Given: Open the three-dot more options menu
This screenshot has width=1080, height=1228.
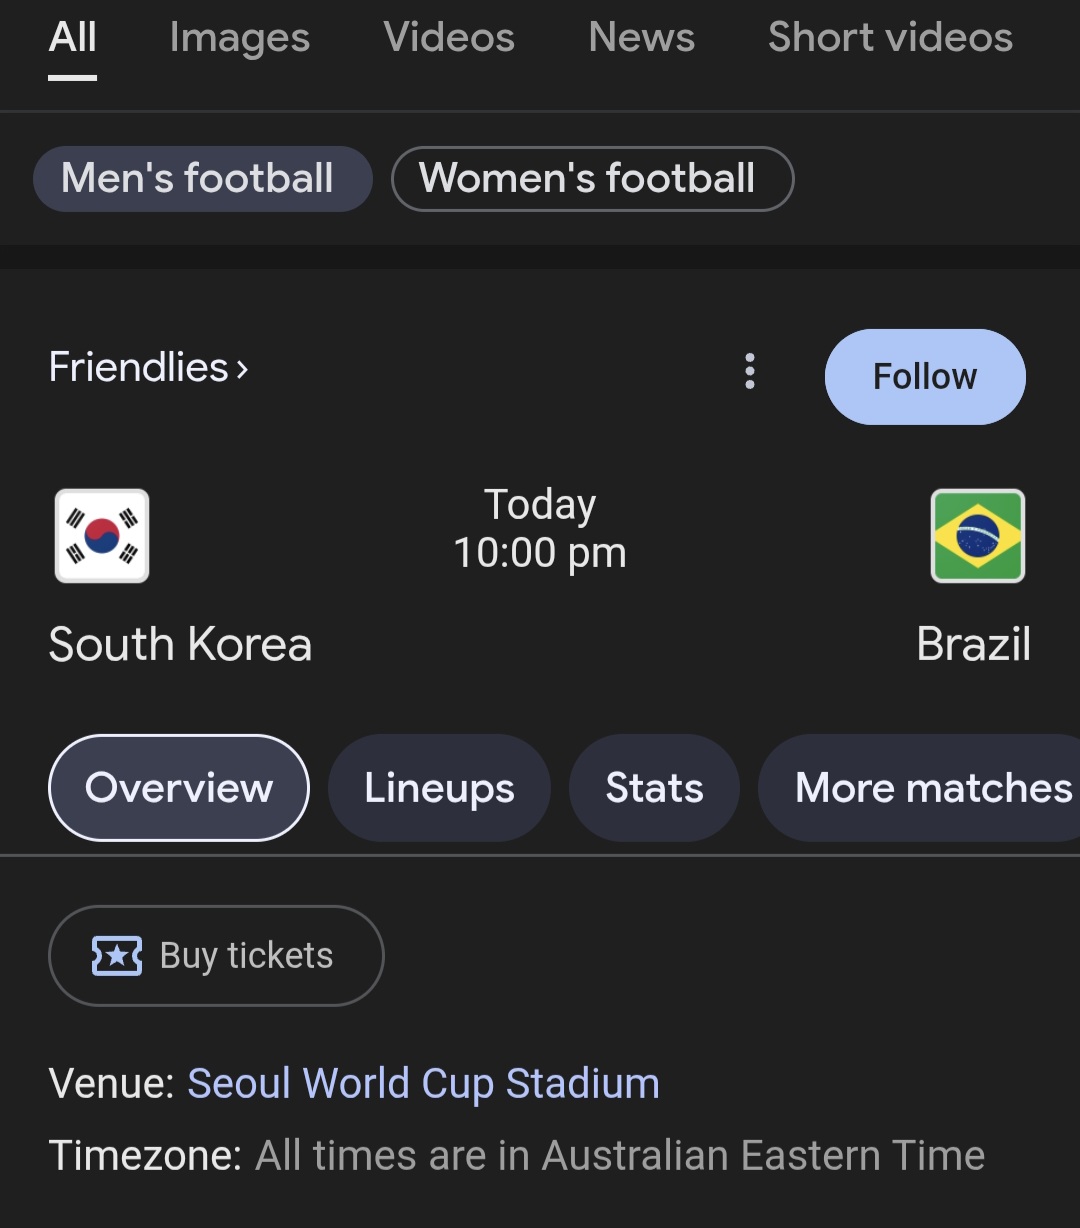Looking at the screenshot, I should [750, 371].
